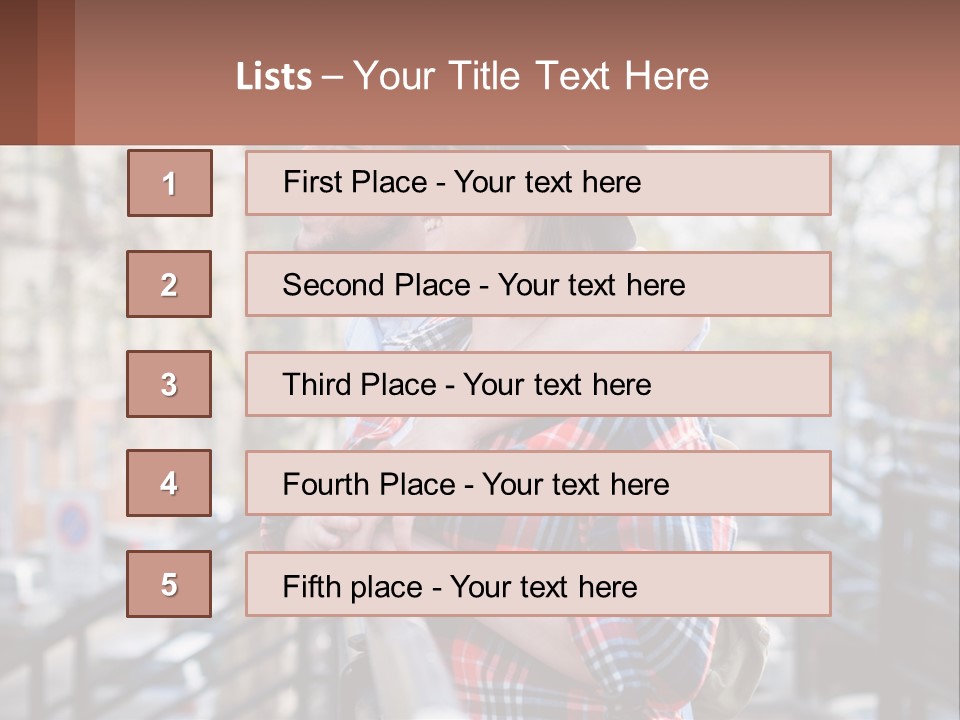Click the Fifth place text bar

[538, 584]
